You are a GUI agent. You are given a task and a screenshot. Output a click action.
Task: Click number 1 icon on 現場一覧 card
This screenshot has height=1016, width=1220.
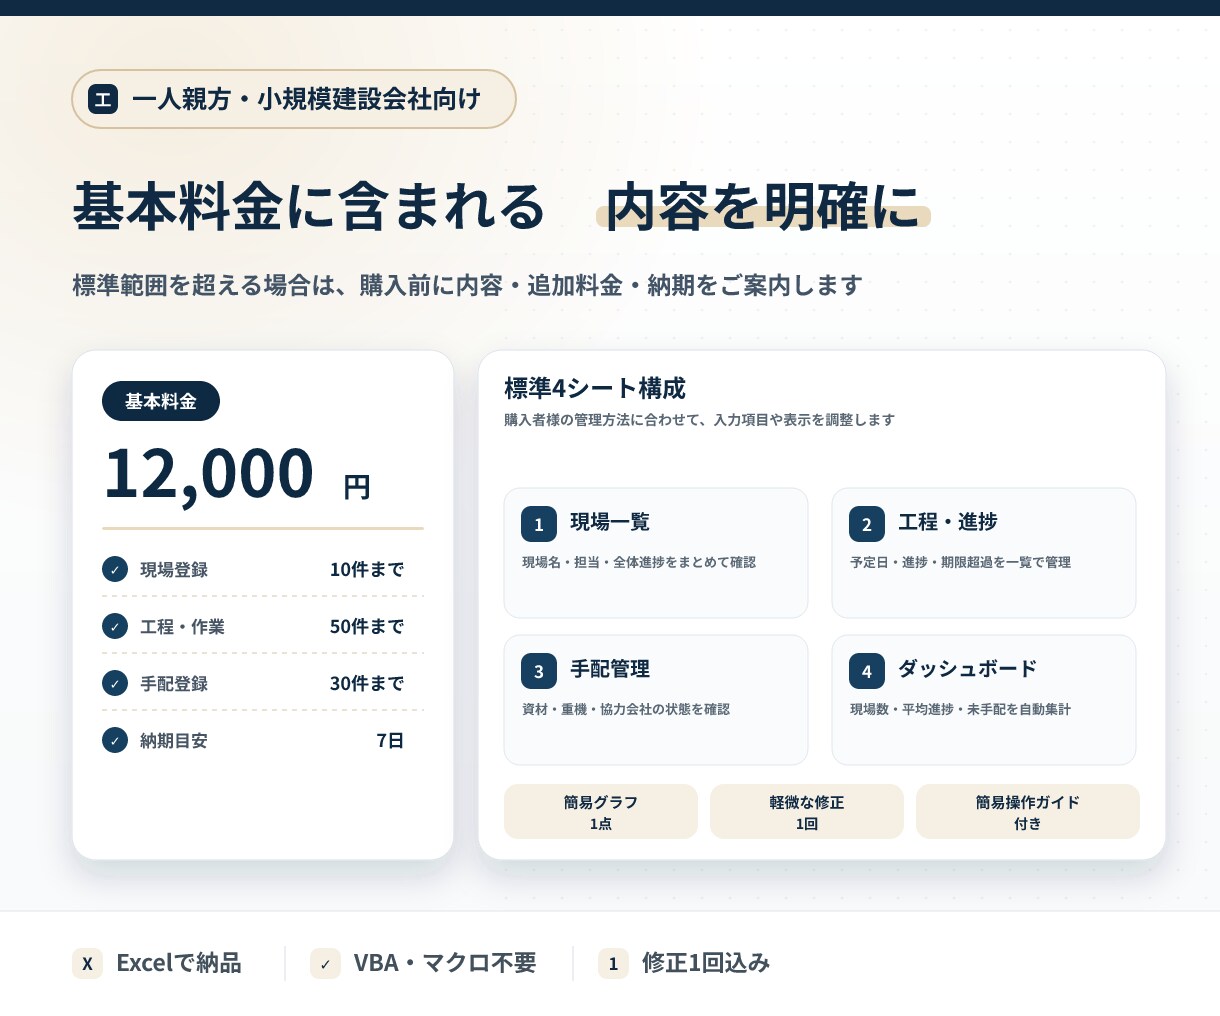[x=539, y=524]
